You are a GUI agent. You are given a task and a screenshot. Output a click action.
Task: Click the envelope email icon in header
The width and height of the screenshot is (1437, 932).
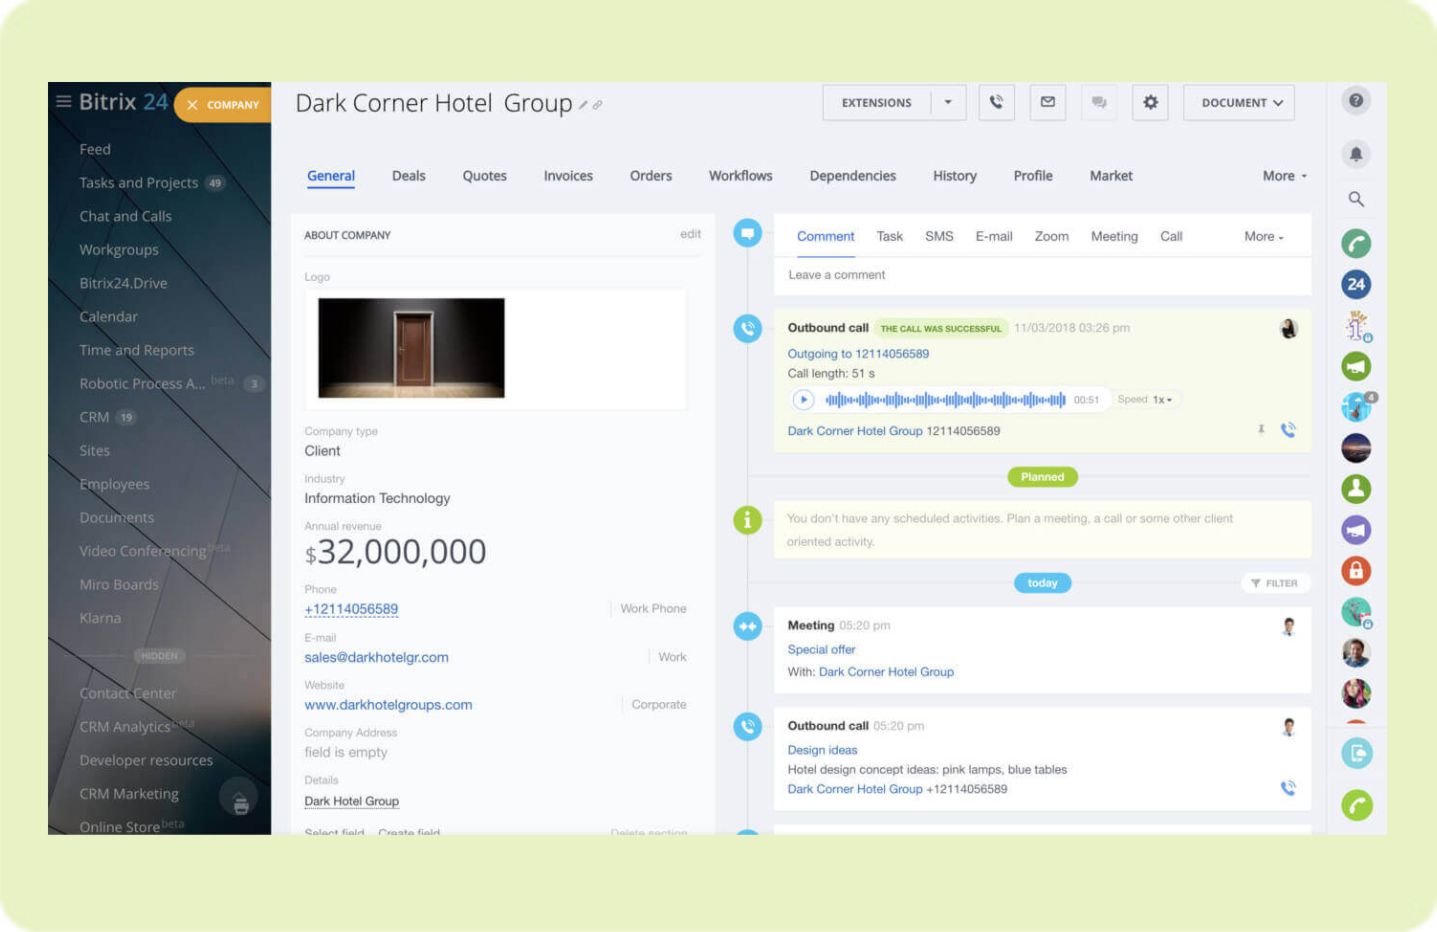pos(1047,102)
